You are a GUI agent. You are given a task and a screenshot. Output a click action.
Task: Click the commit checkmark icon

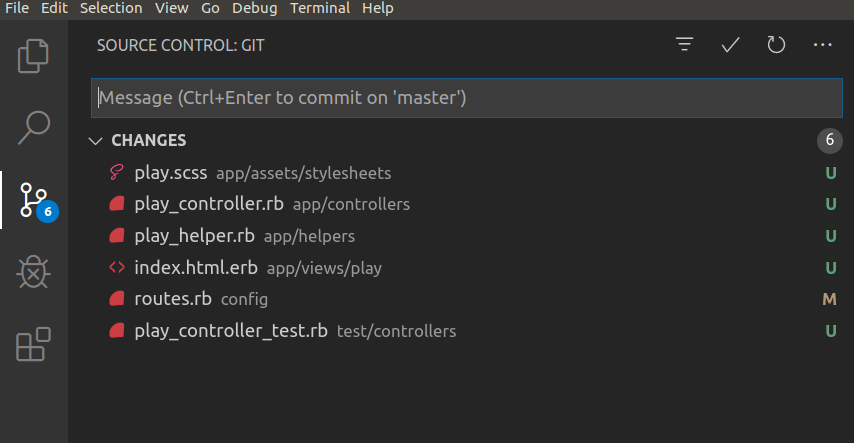click(730, 45)
